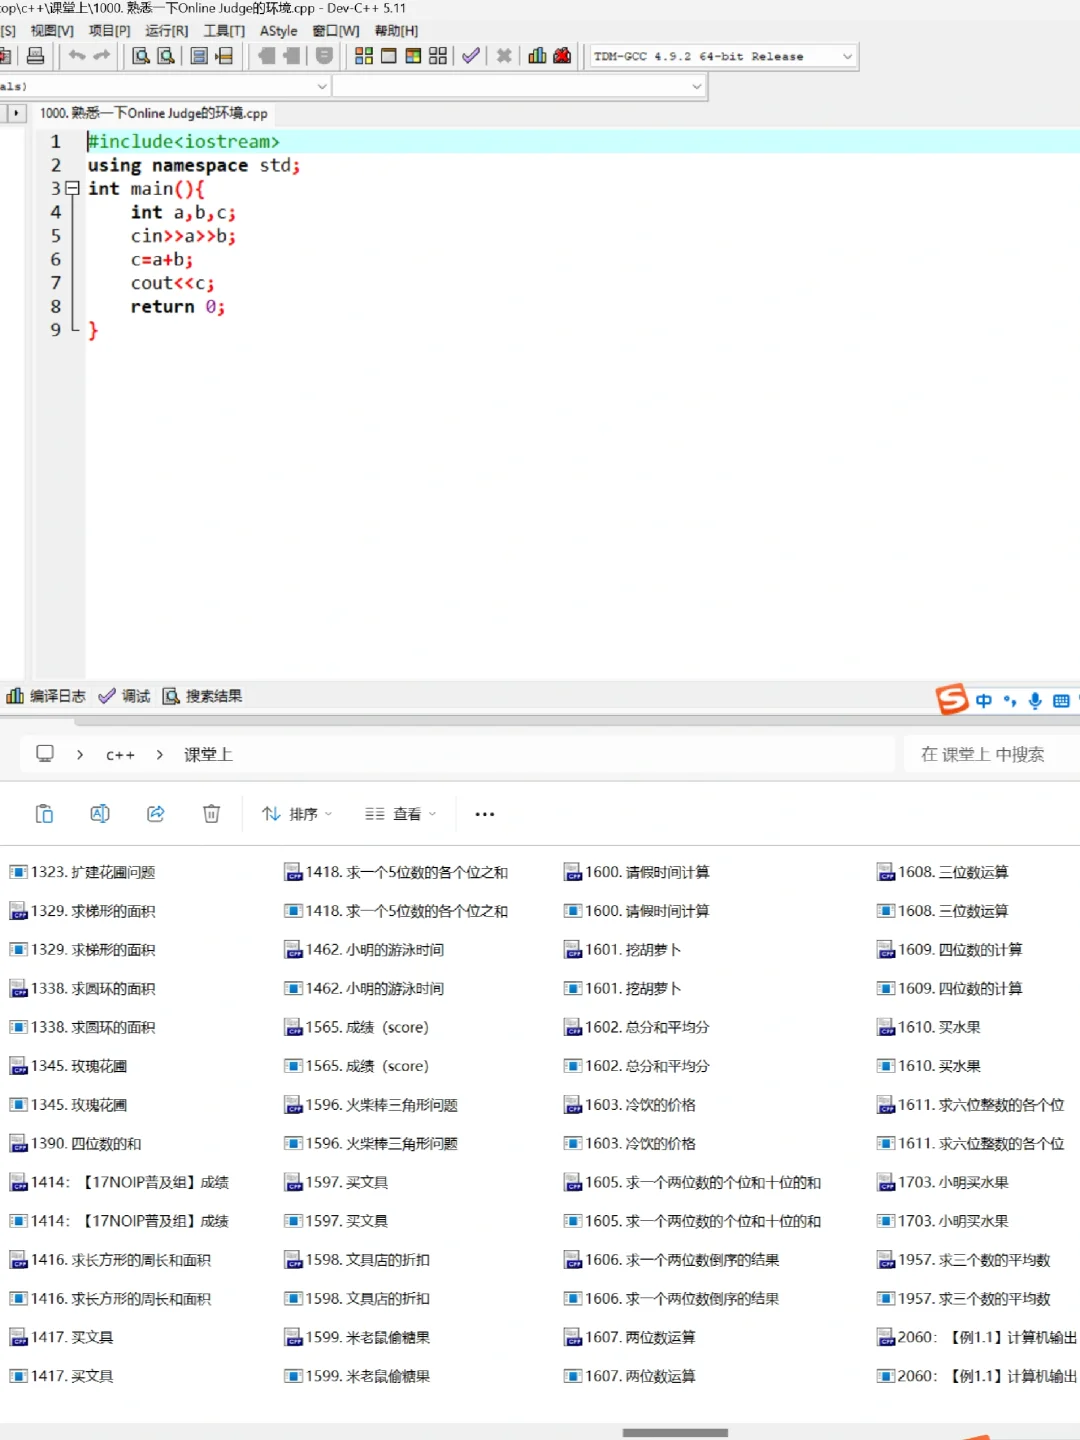Screen dimensions: 1080x1440
Task: Open Find using the magnifier icon
Action: click(x=140, y=56)
